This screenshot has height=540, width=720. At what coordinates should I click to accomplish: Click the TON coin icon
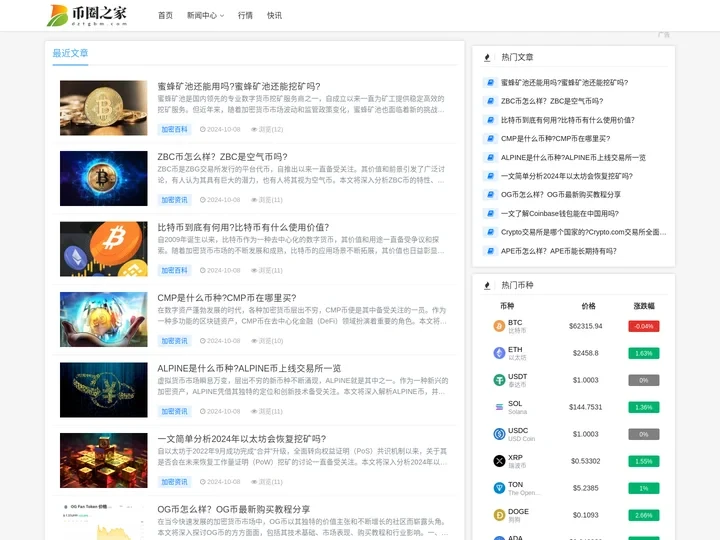499,488
